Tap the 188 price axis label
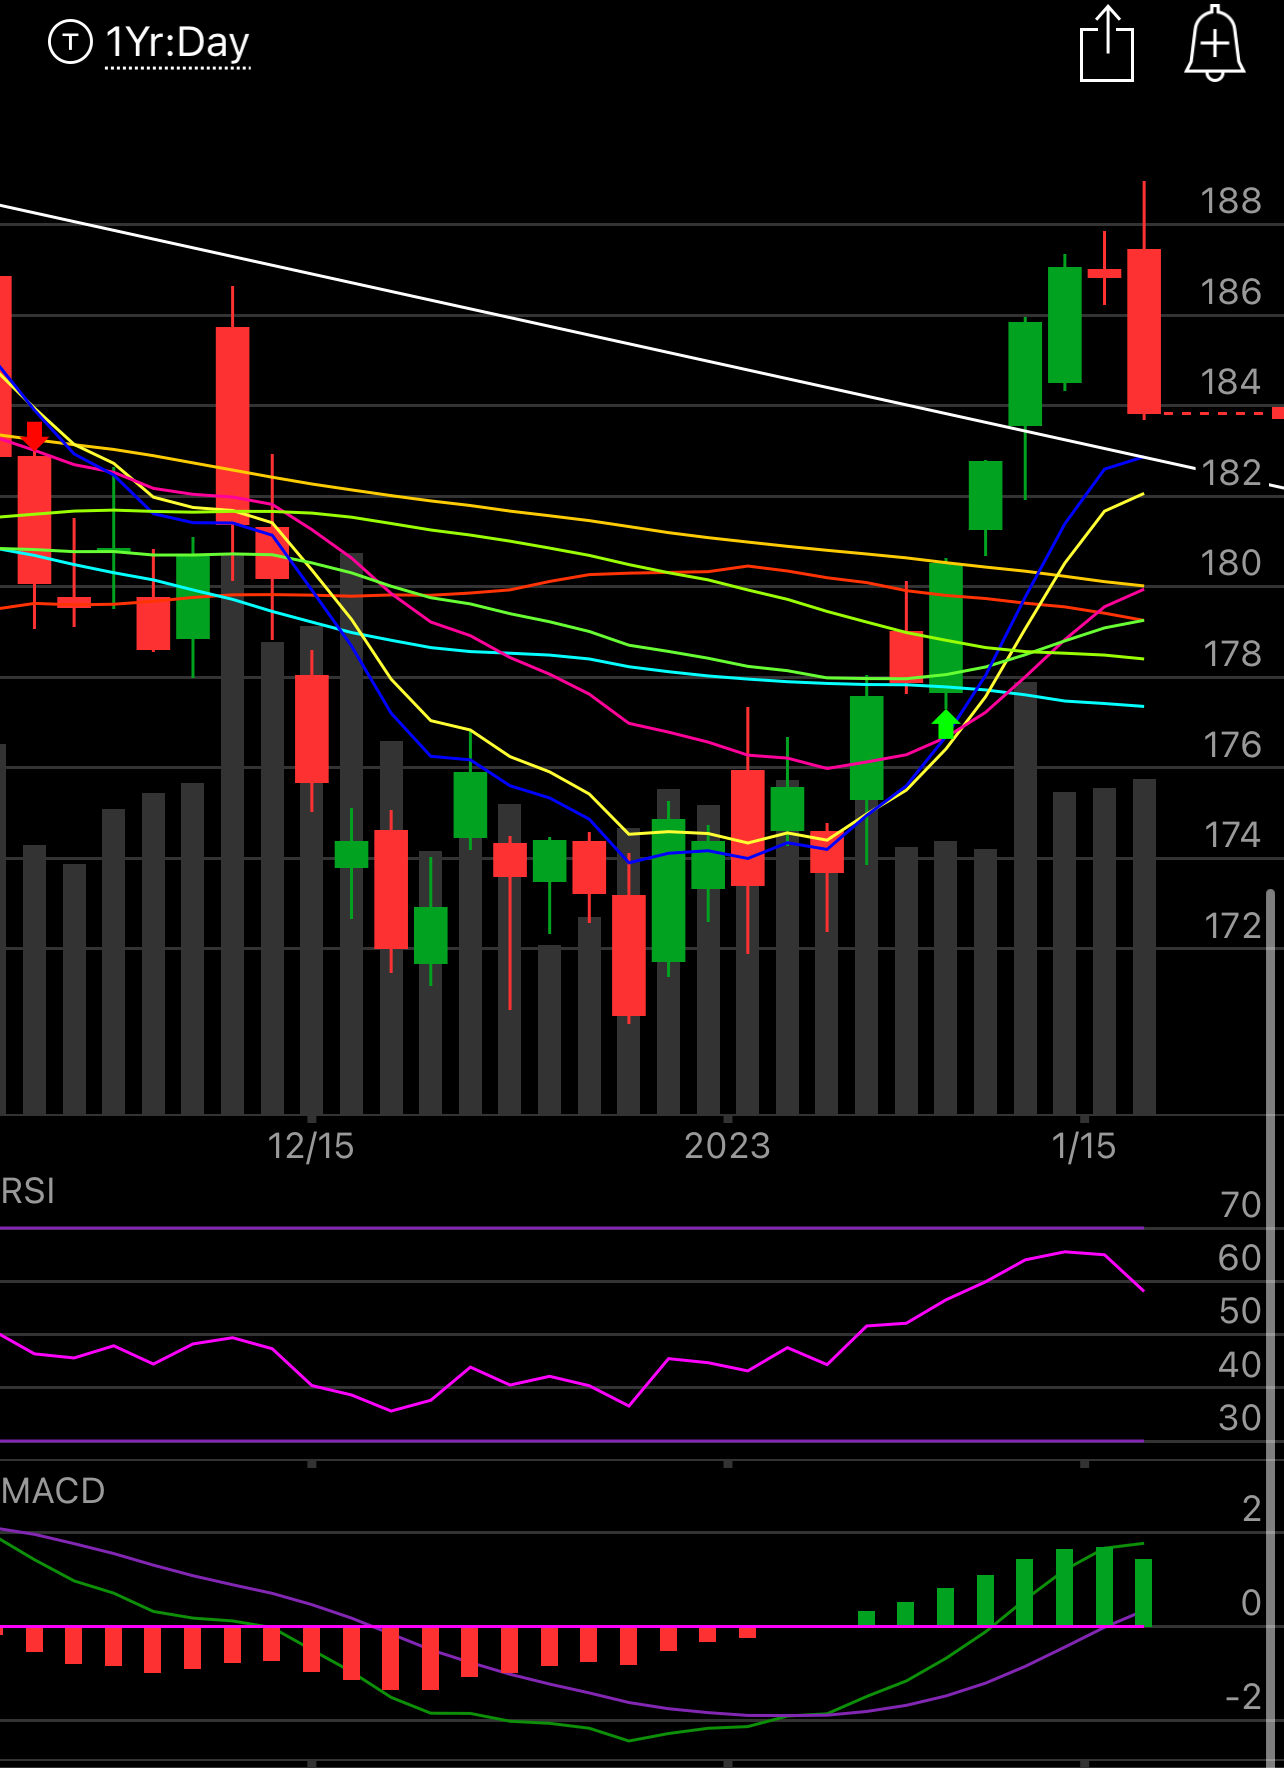The width and height of the screenshot is (1284, 1768). pyautogui.click(x=1231, y=201)
